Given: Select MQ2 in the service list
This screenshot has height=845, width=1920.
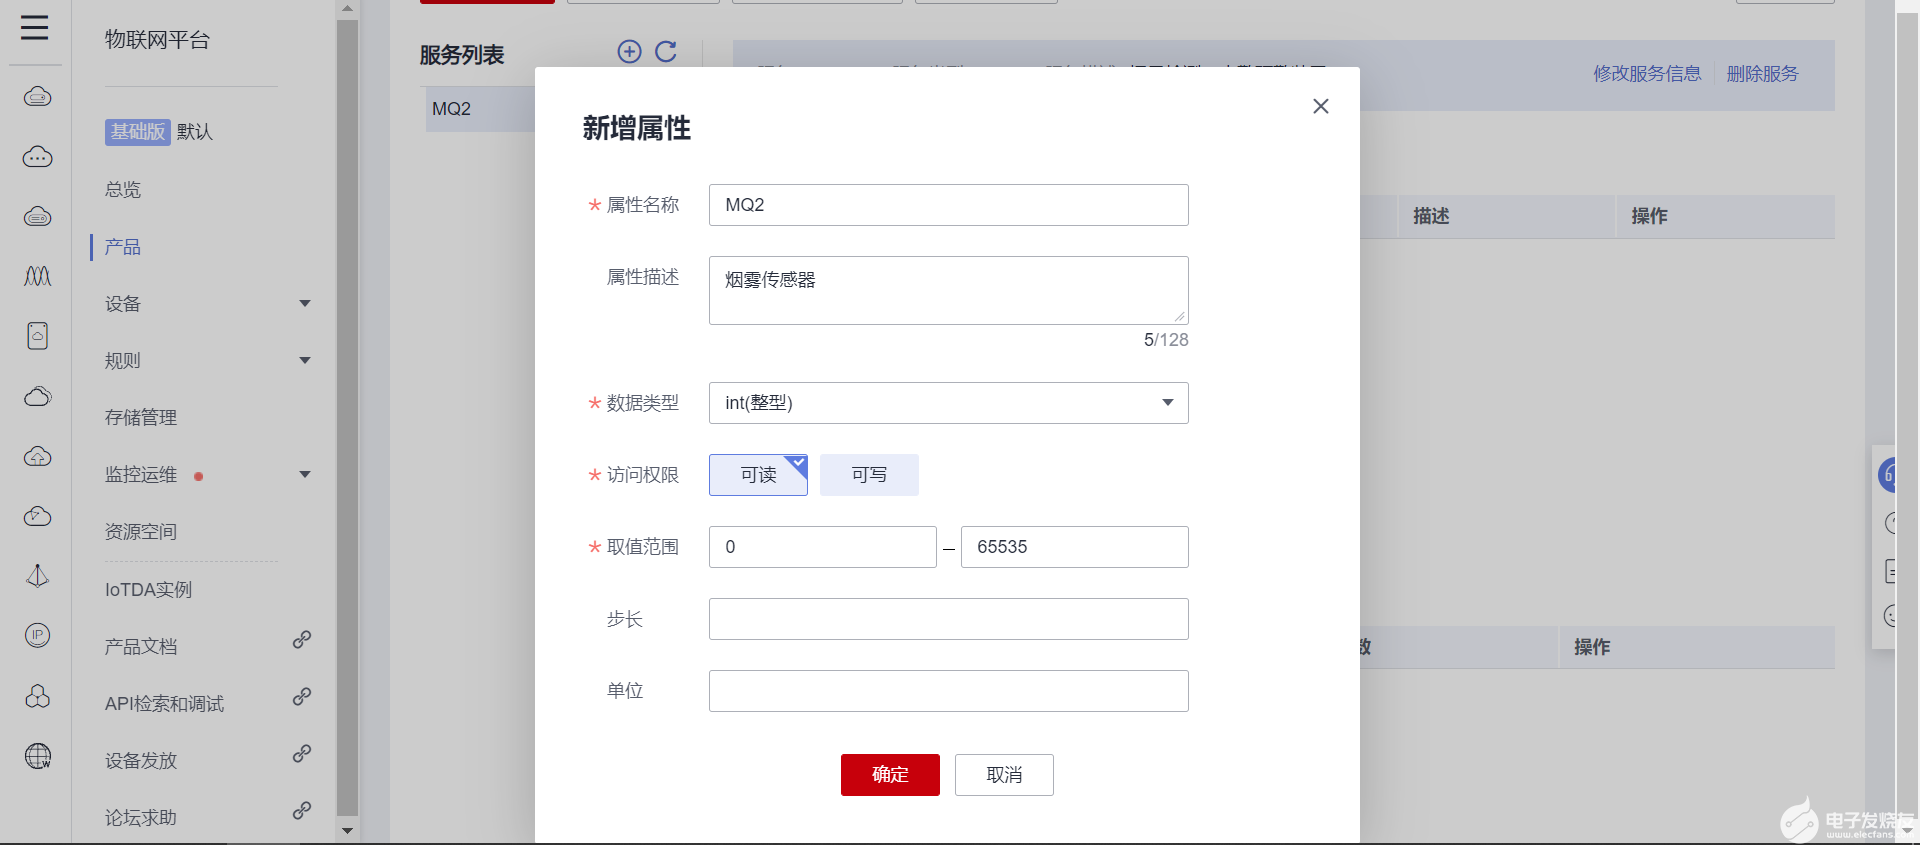Looking at the screenshot, I should tap(480, 109).
